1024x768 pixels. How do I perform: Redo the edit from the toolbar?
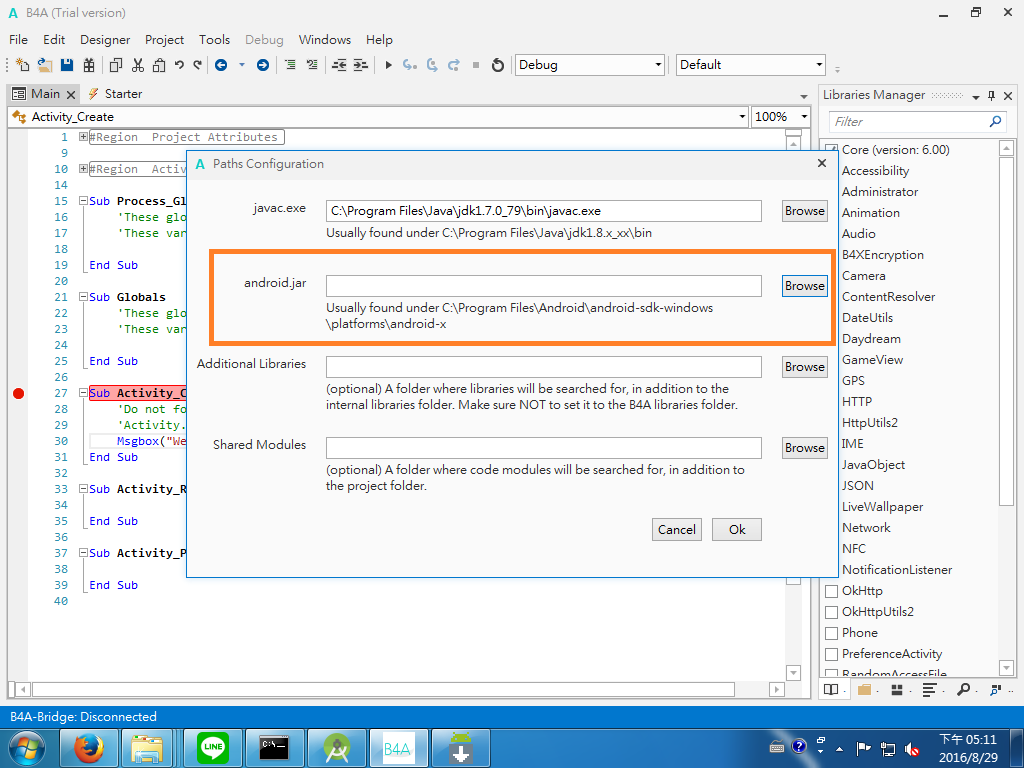(x=197, y=65)
